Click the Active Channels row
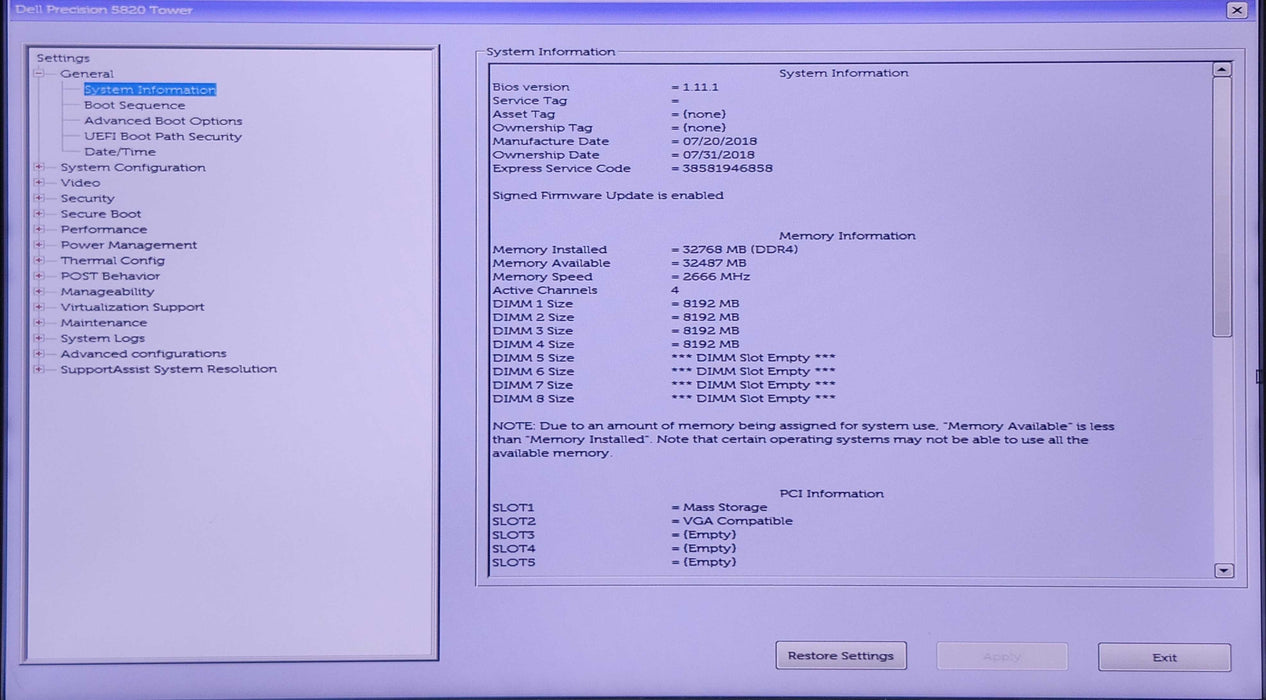The width and height of the screenshot is (1266, 700). click(x=586, y=290)
